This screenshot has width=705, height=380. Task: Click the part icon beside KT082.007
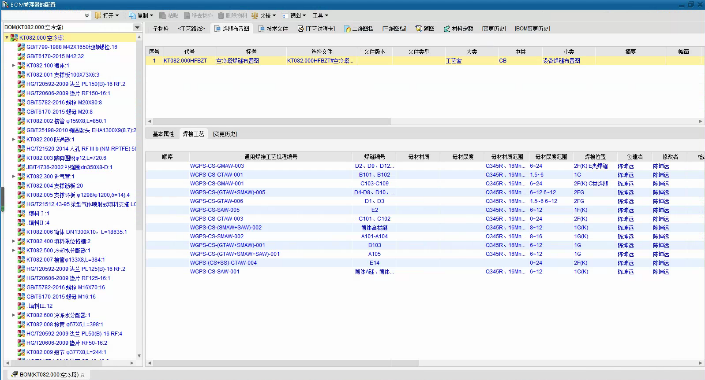click(x=21, y=259)
